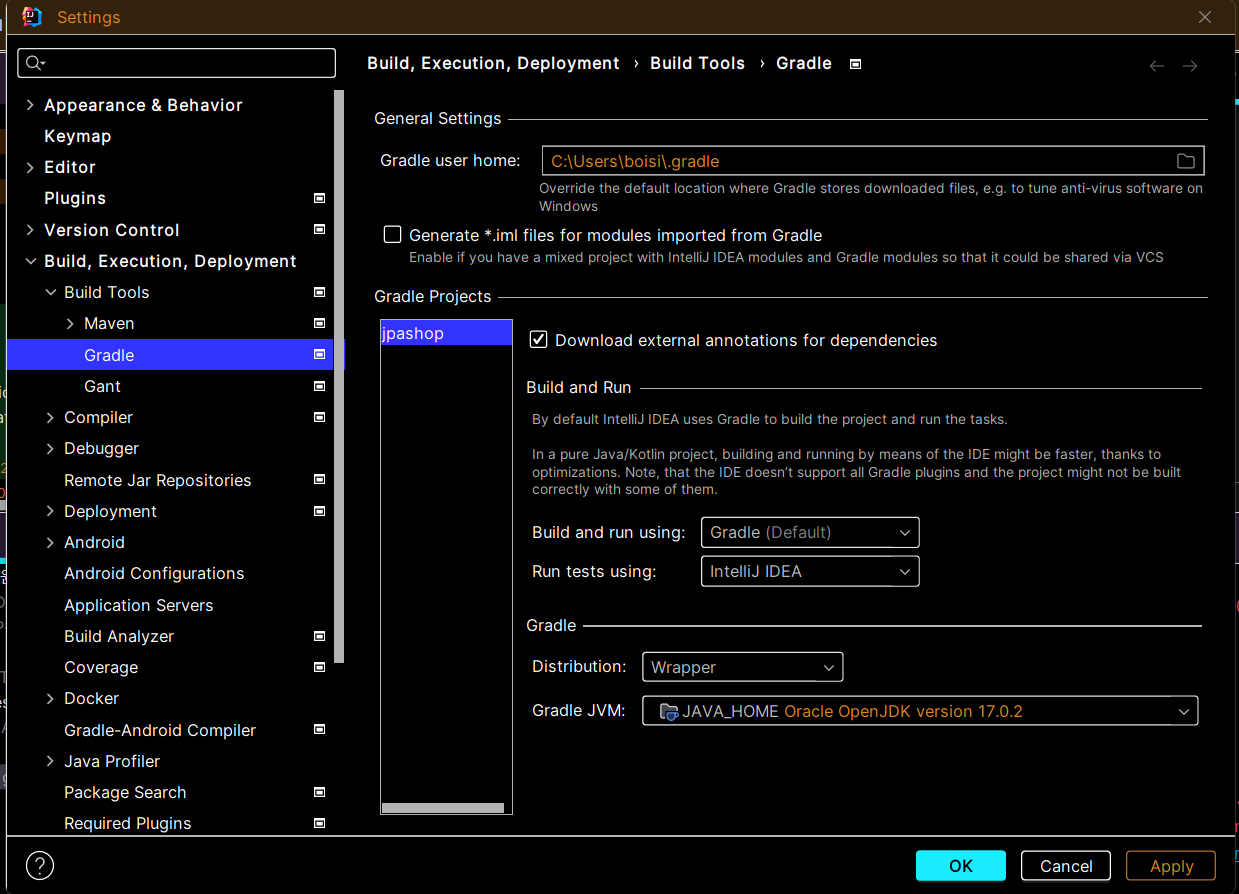Click Build, Execution, Deployment breadcrumb
This screenshot has width=1239, height=894.
(493, 63)
